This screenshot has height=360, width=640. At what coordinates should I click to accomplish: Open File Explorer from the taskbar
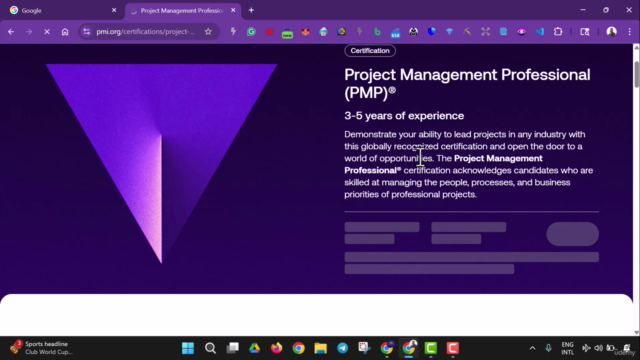[320, 348]
